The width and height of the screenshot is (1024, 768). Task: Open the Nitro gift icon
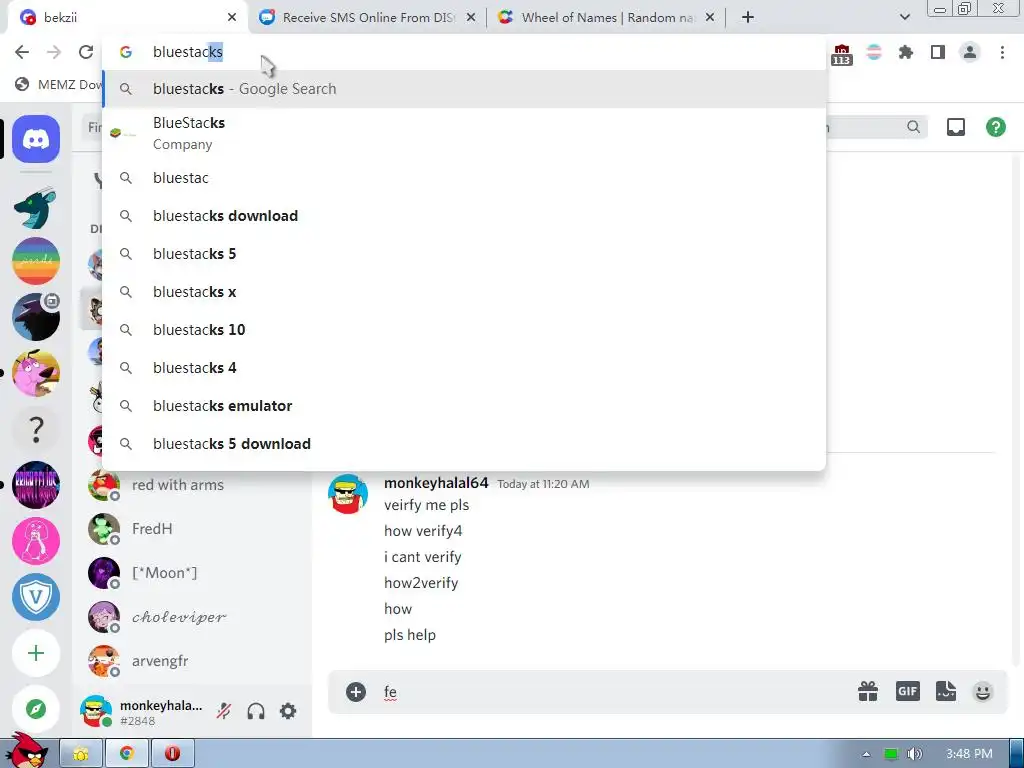tap(868, 691)
